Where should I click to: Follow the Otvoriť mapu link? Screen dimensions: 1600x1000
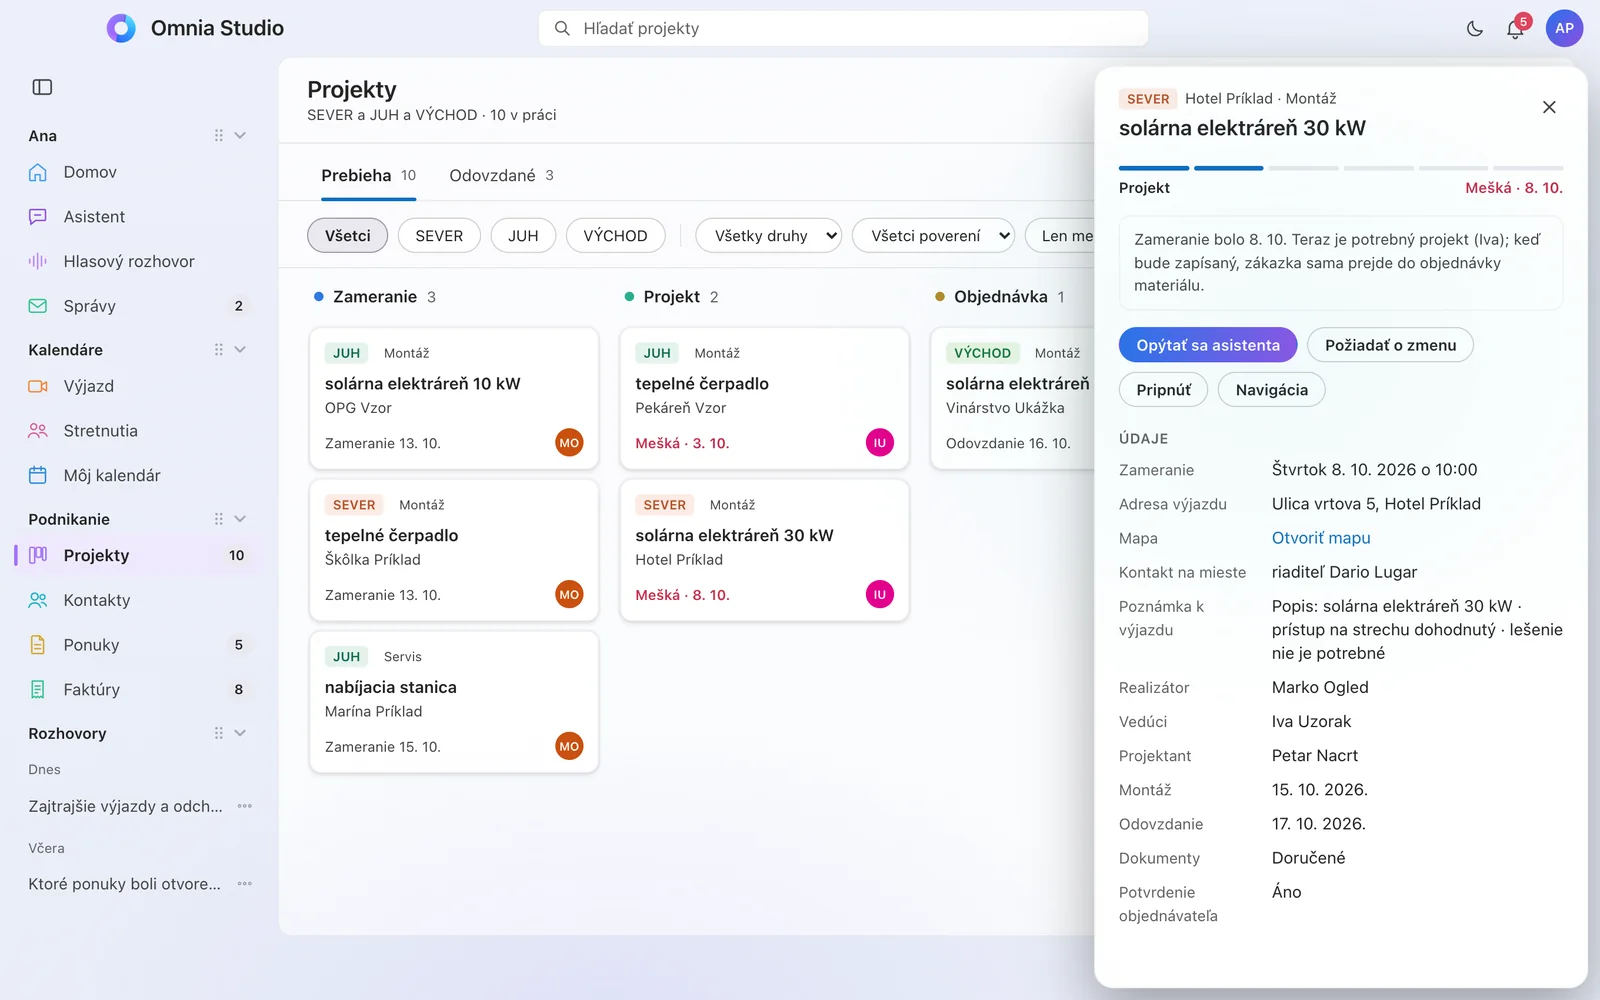1321,538
